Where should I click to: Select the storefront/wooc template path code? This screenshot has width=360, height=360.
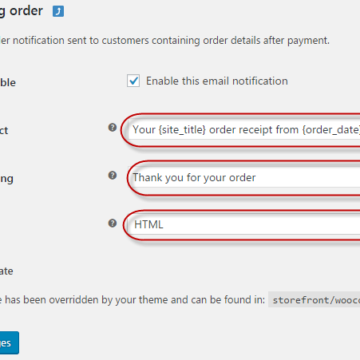tap(314, 300)
